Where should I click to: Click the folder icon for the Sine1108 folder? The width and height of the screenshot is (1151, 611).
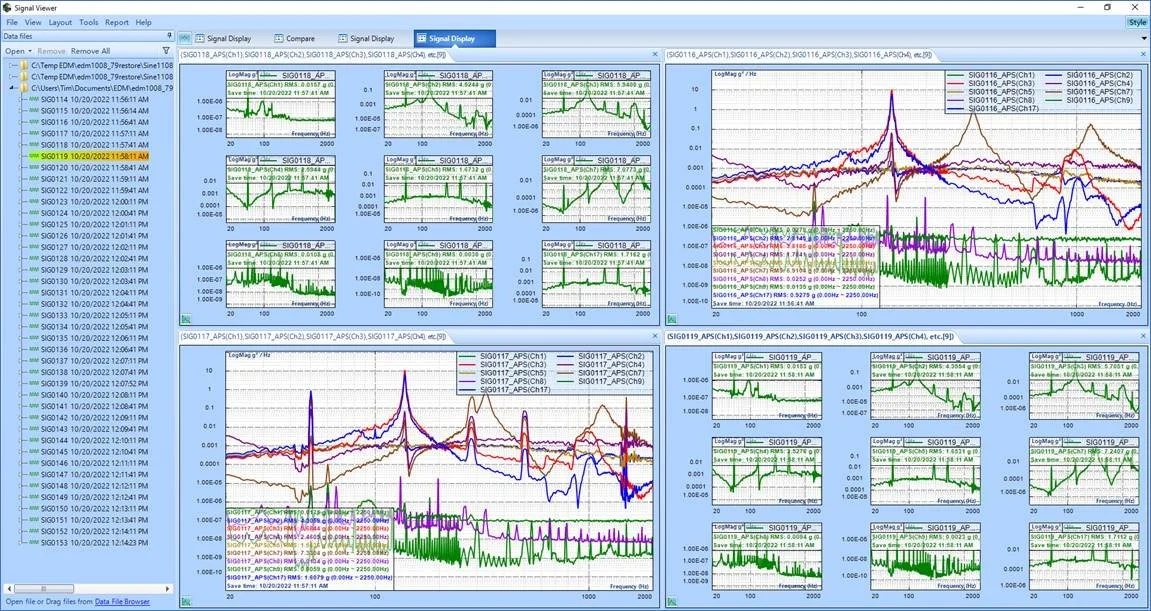(x=25, y=66)
